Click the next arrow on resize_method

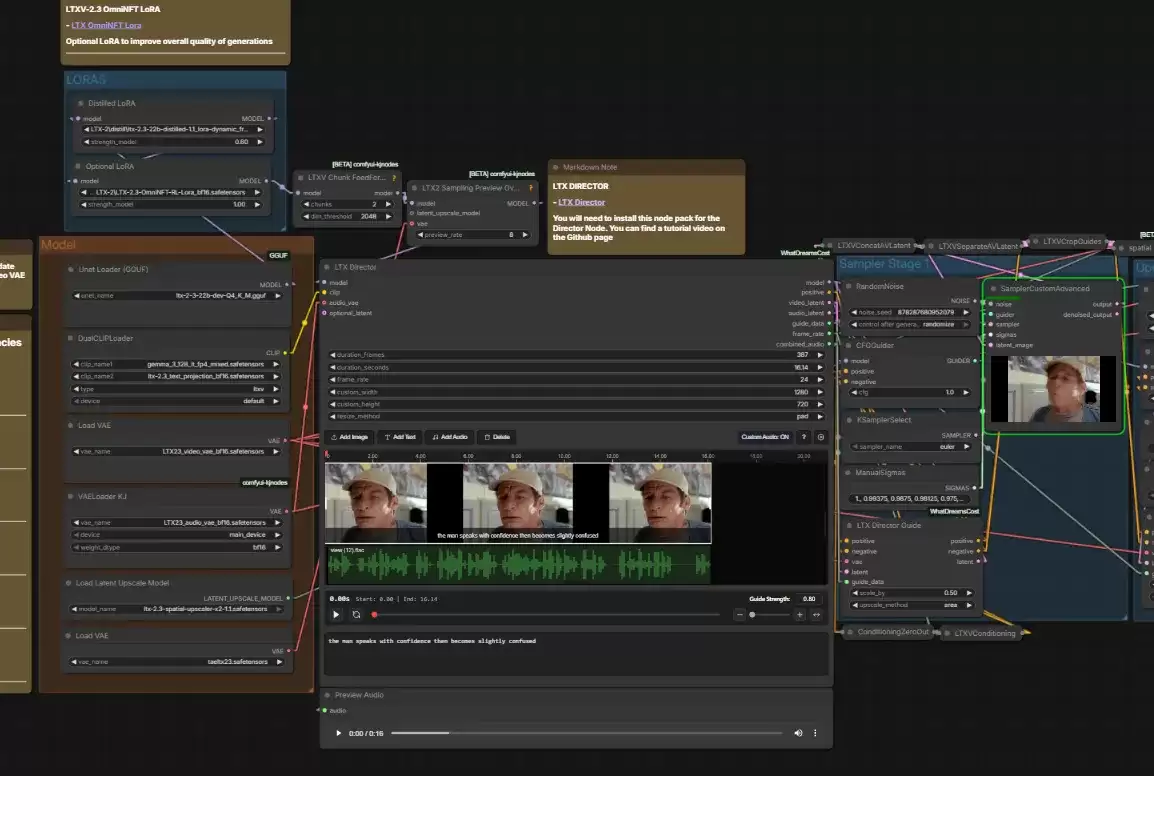pyautogui.click(x=820, y=416)
